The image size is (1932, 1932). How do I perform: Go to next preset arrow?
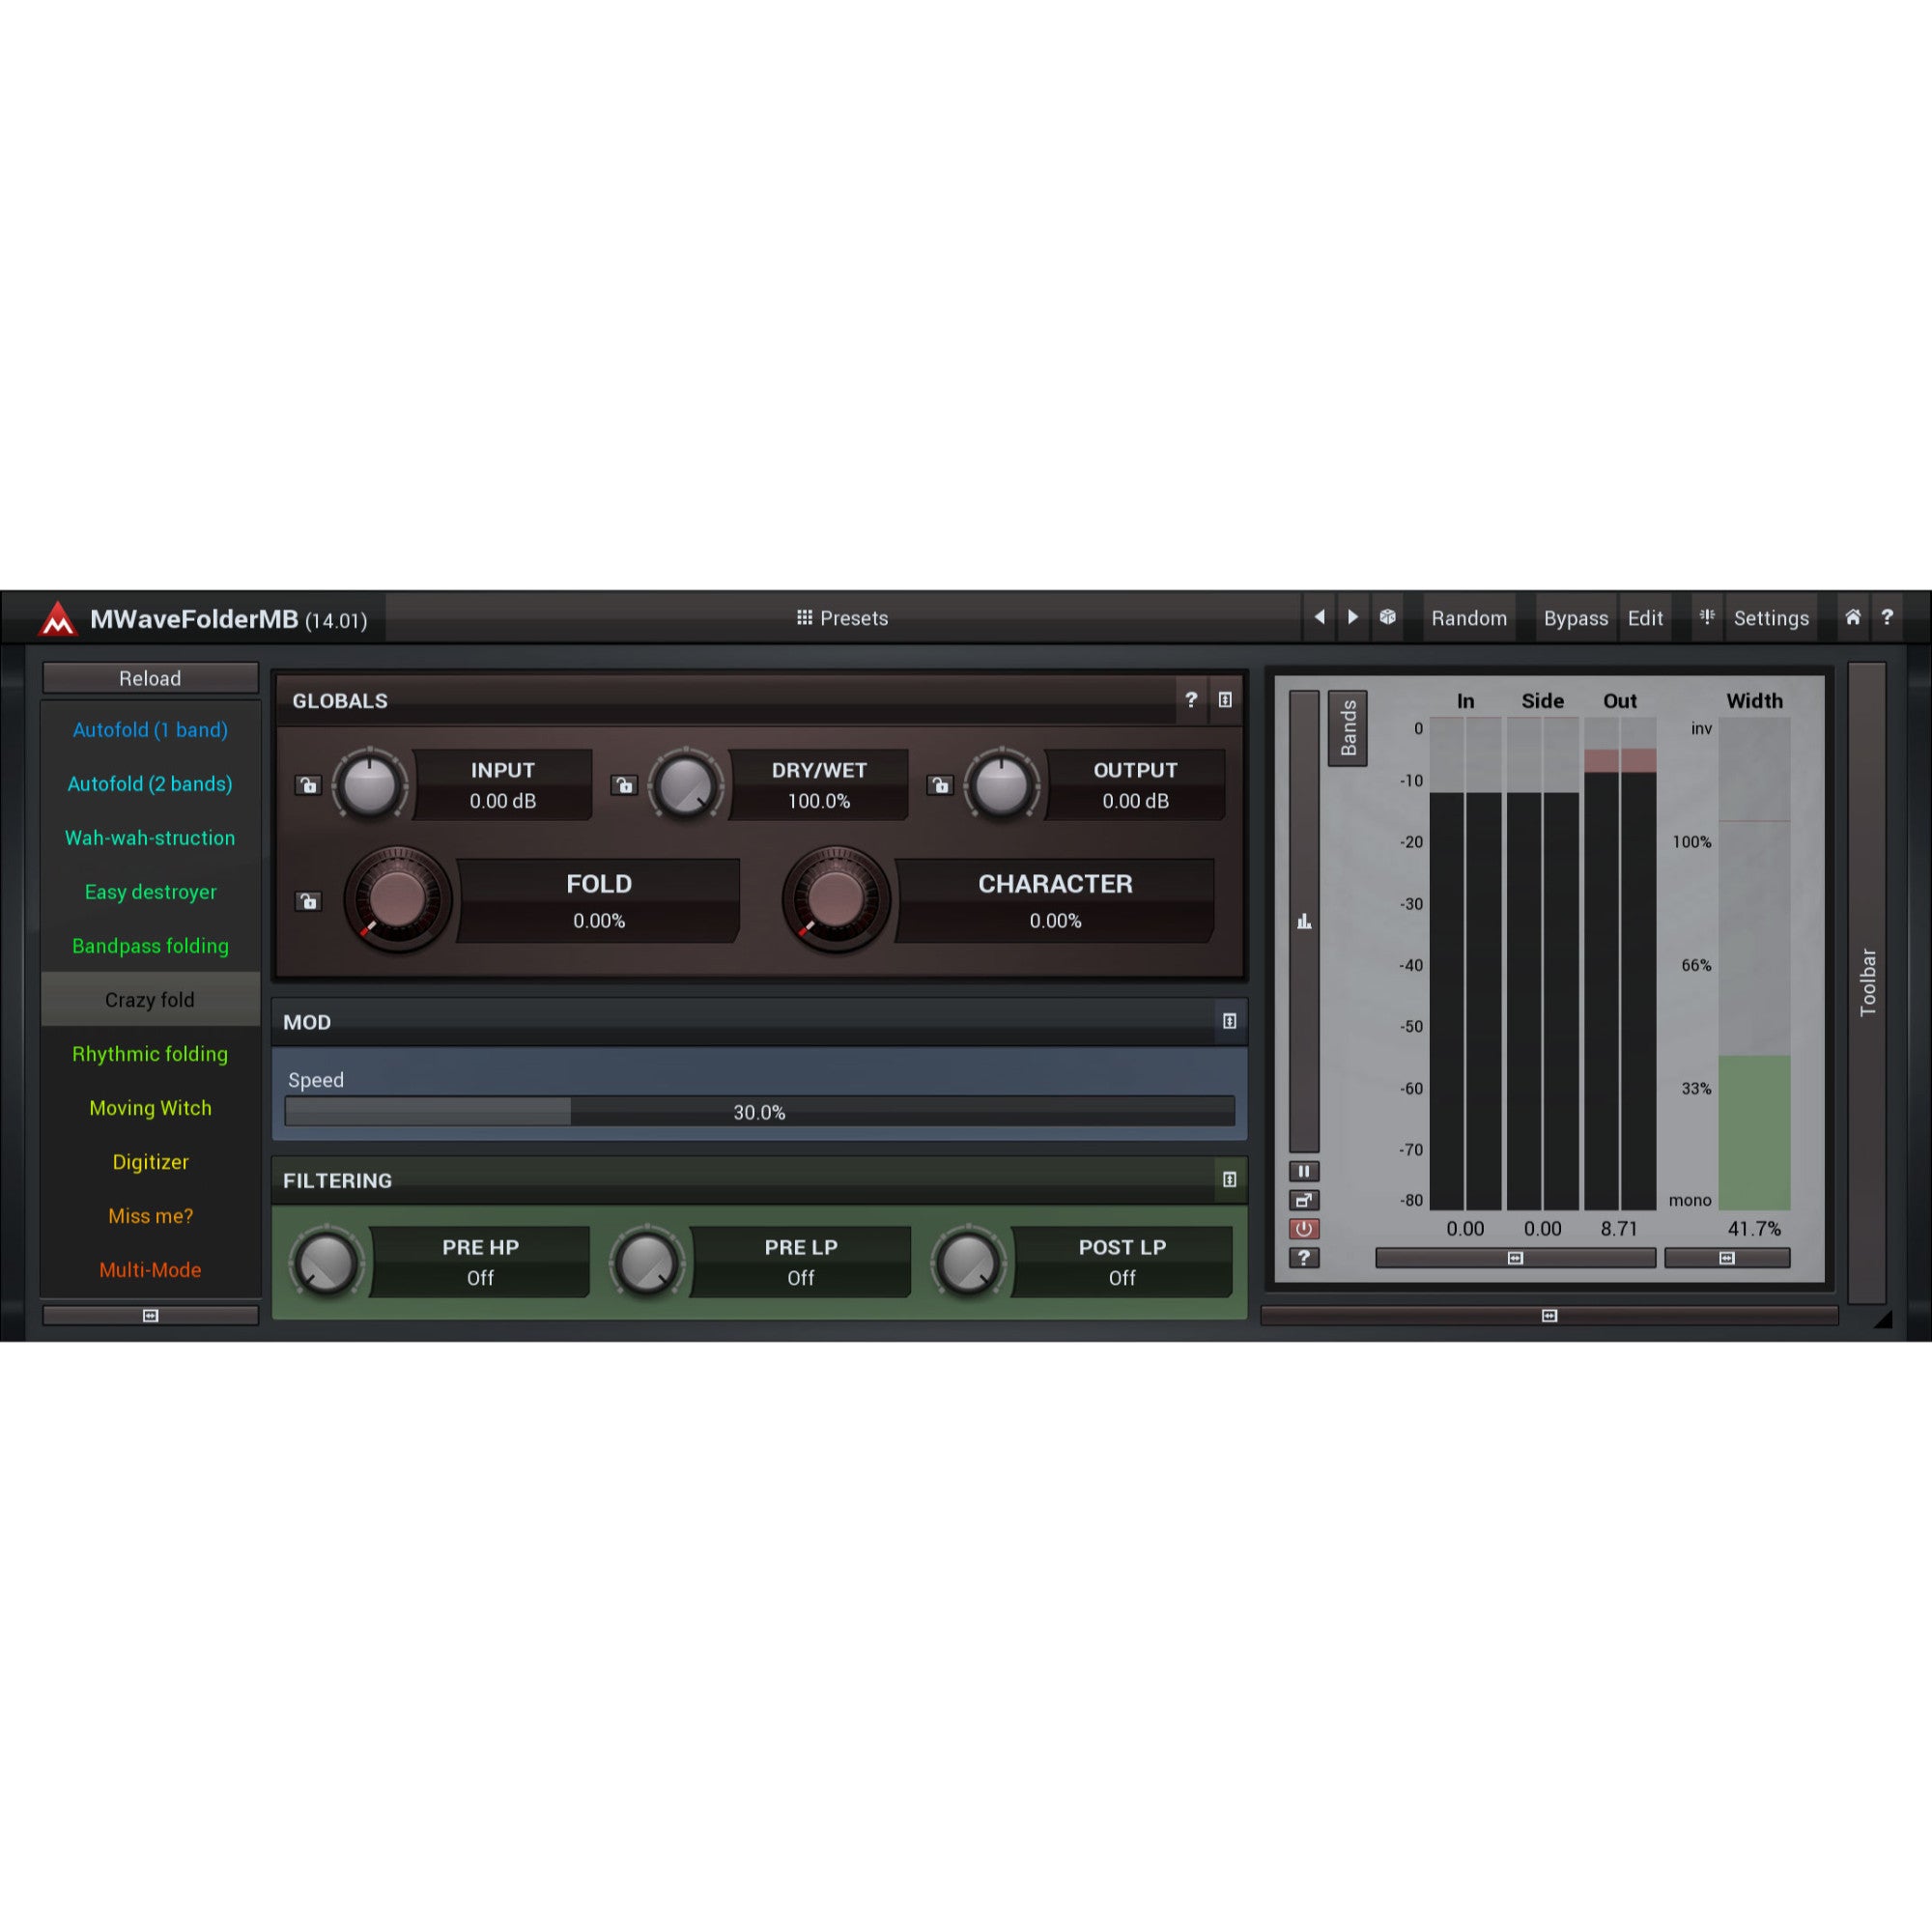[x=1352, y=617]
